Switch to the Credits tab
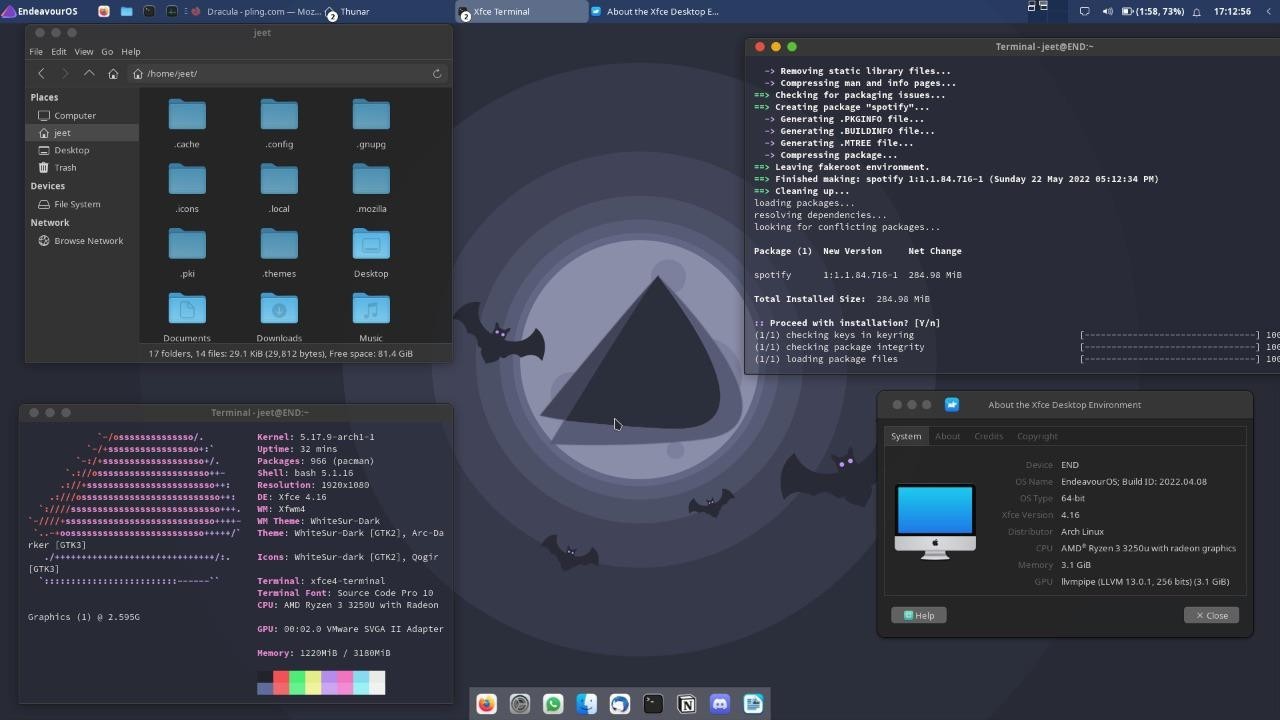 (988, 436)
